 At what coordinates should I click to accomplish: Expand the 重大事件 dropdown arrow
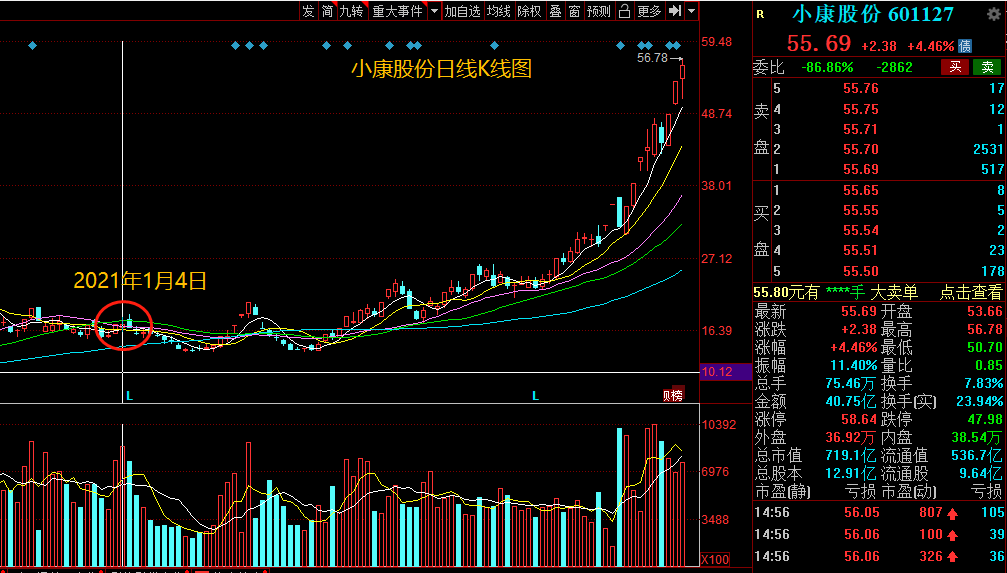point(434,11)
